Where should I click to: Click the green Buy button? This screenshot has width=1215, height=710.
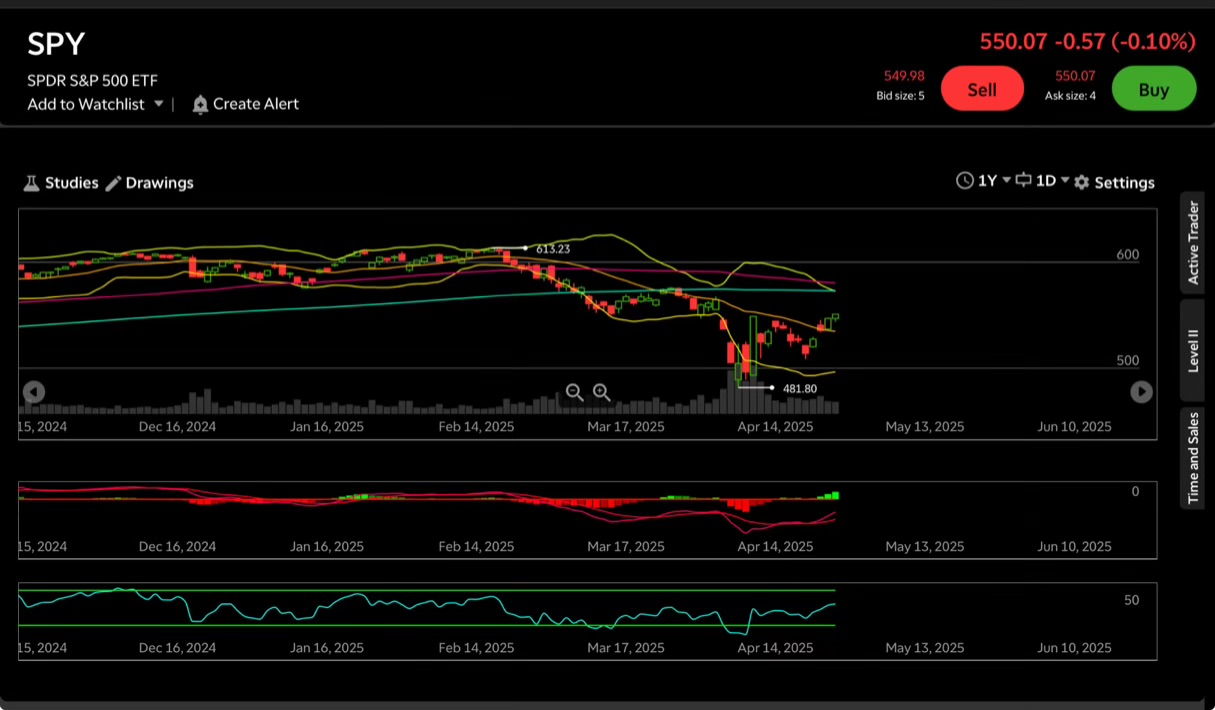point(1154,89)
